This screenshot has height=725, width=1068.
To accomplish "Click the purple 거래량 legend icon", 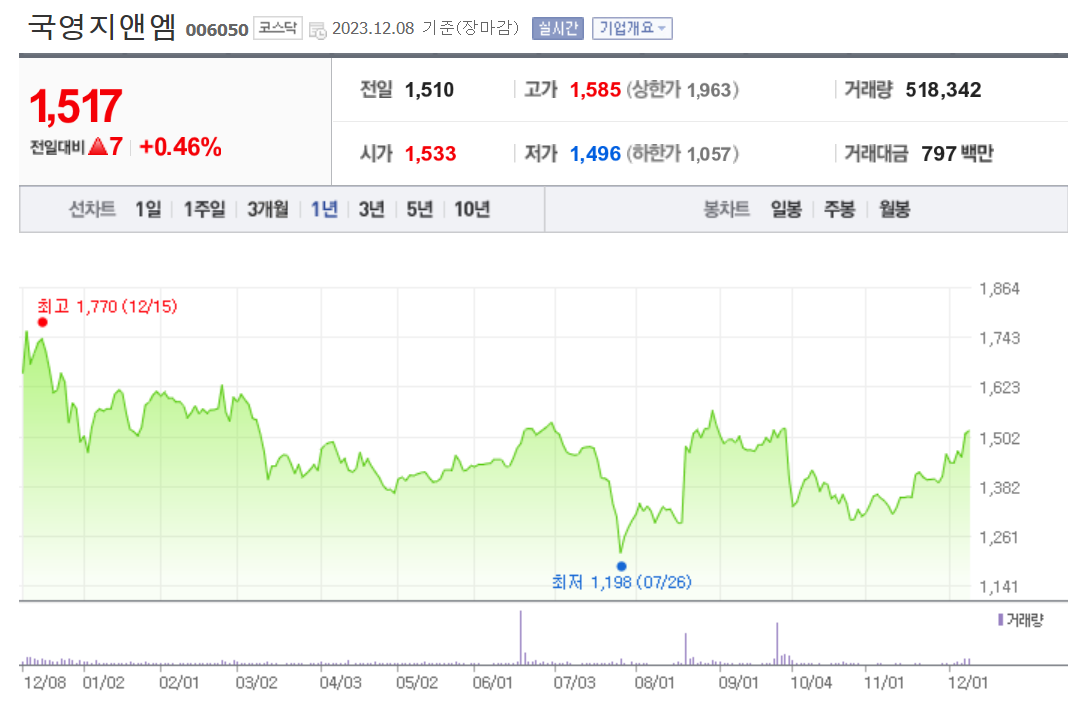I will (1001, 619).
